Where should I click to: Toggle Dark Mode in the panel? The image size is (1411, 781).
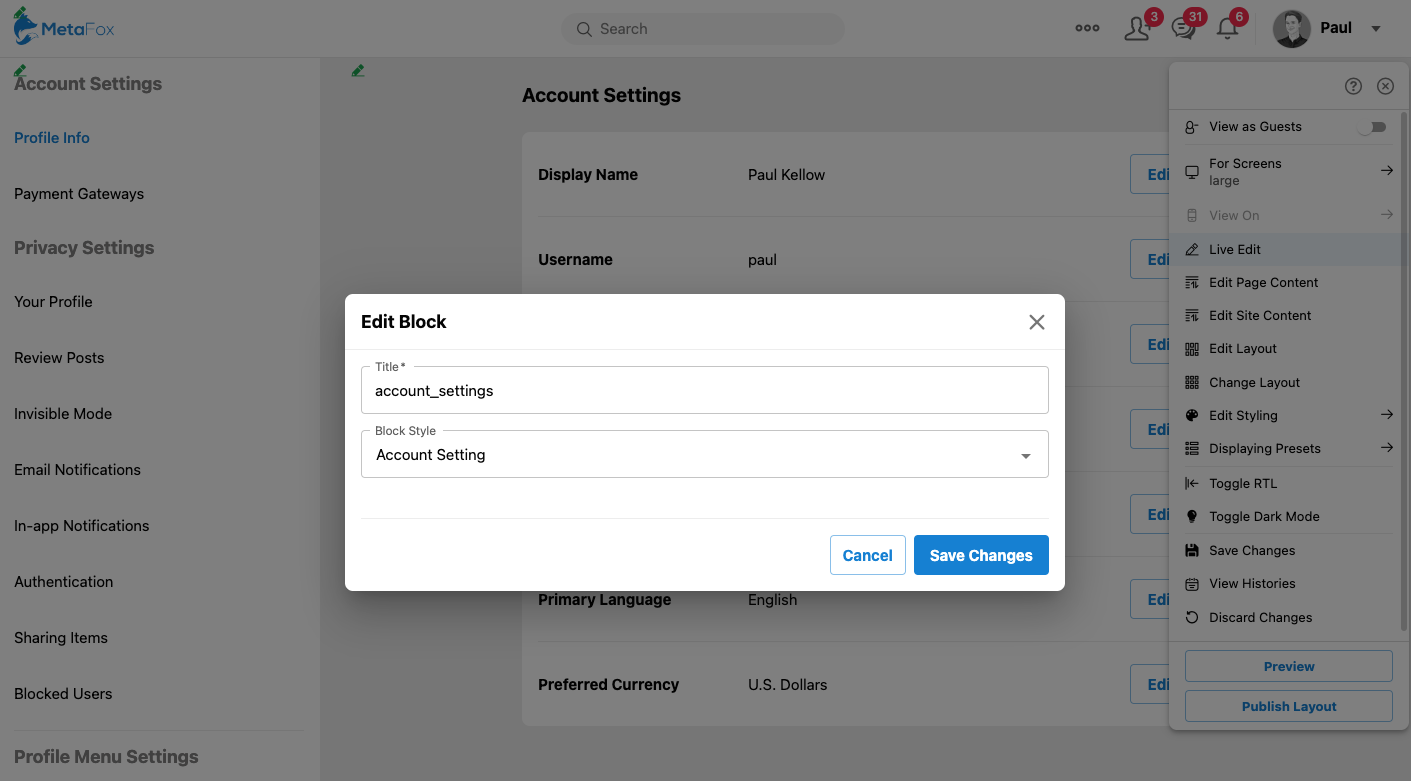point(1263,517)
